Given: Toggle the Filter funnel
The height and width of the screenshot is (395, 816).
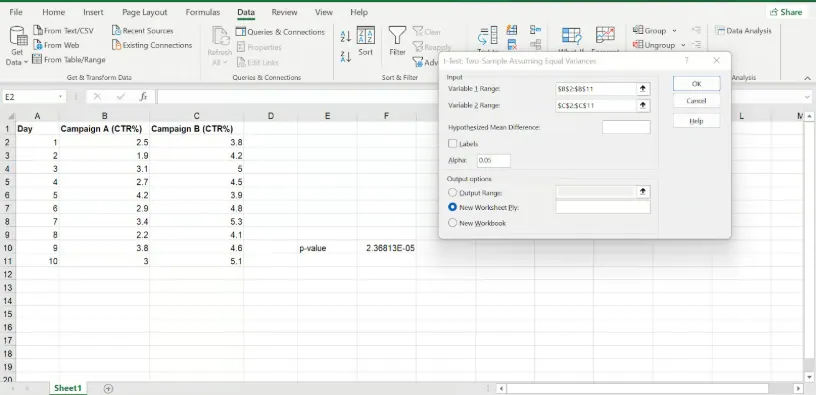Looking at the screenshot, I should (x=398, y=42).
